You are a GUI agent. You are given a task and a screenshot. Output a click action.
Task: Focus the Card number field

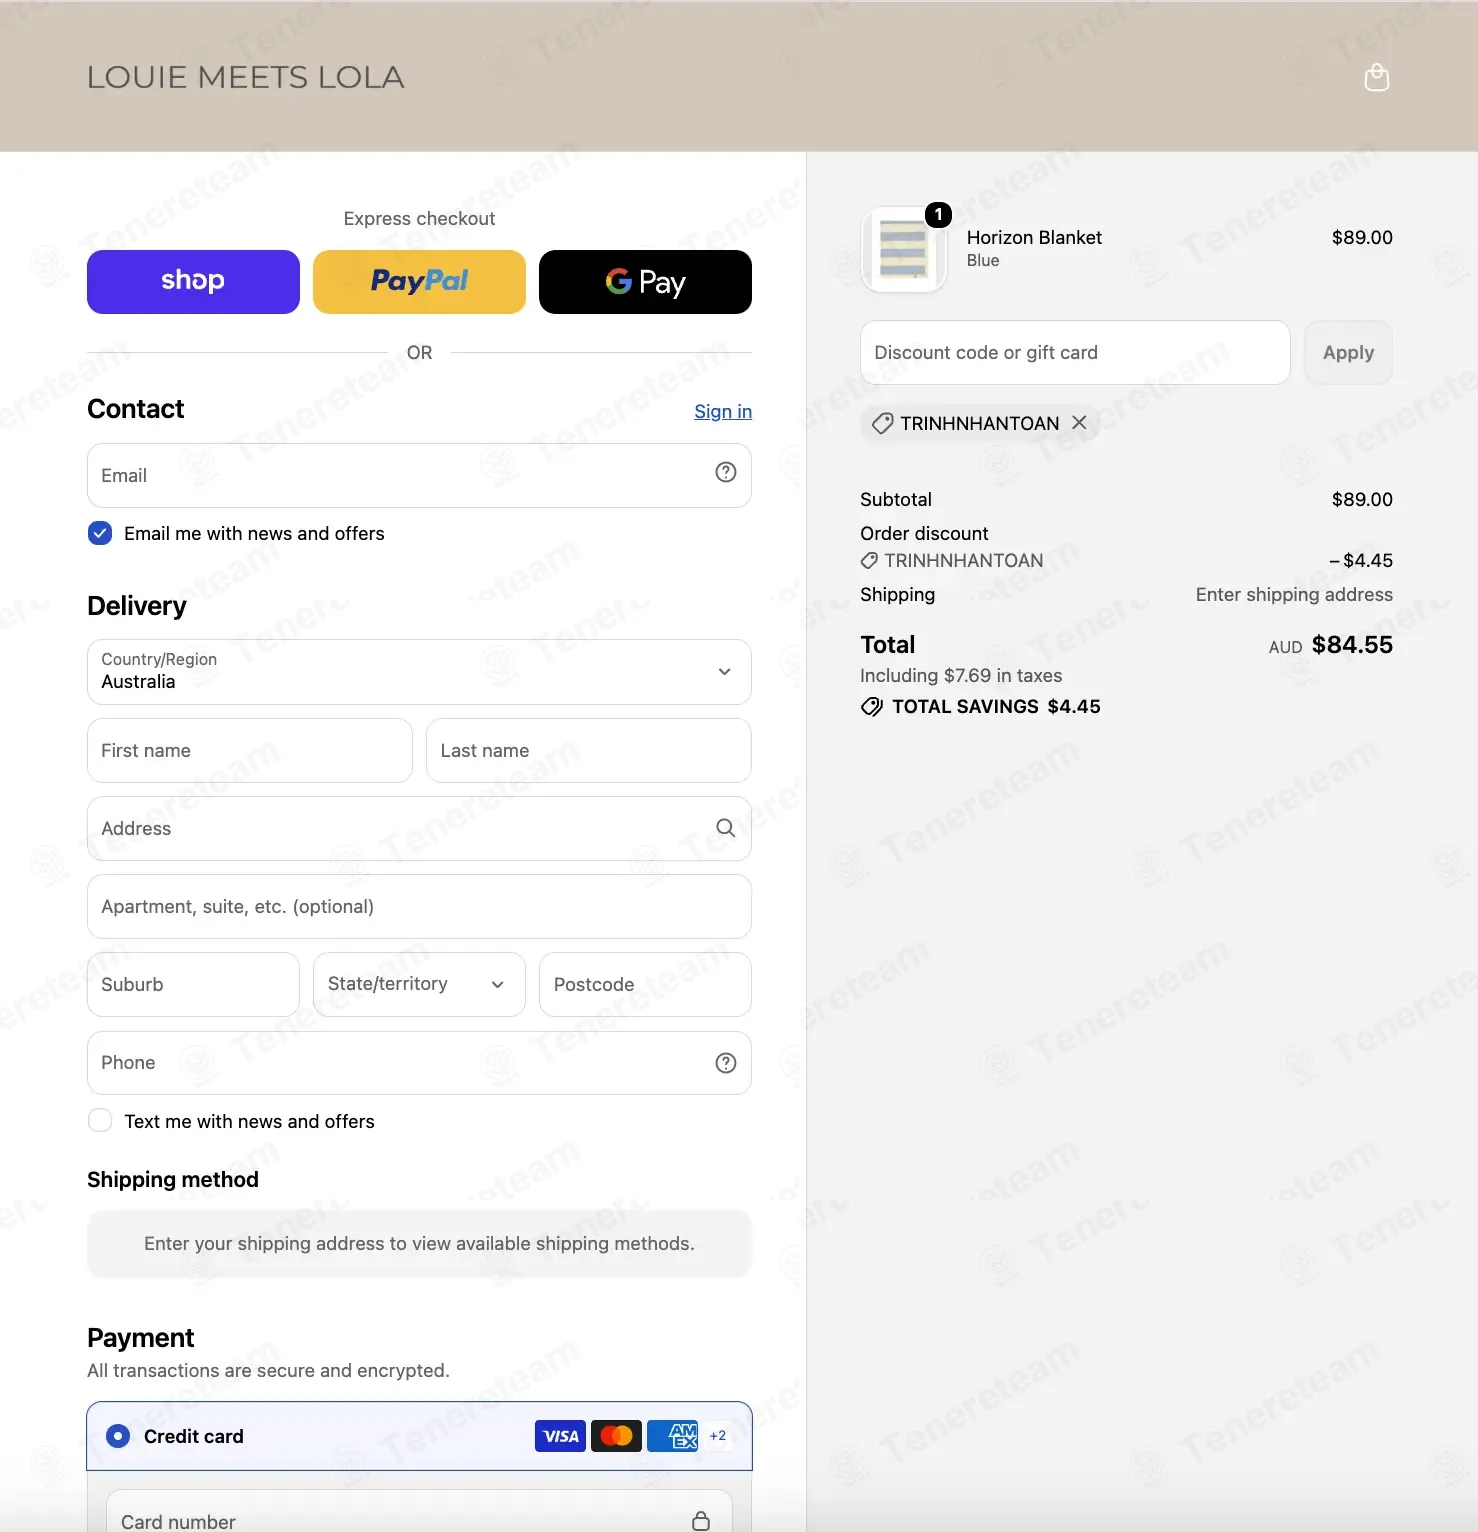419,1512
